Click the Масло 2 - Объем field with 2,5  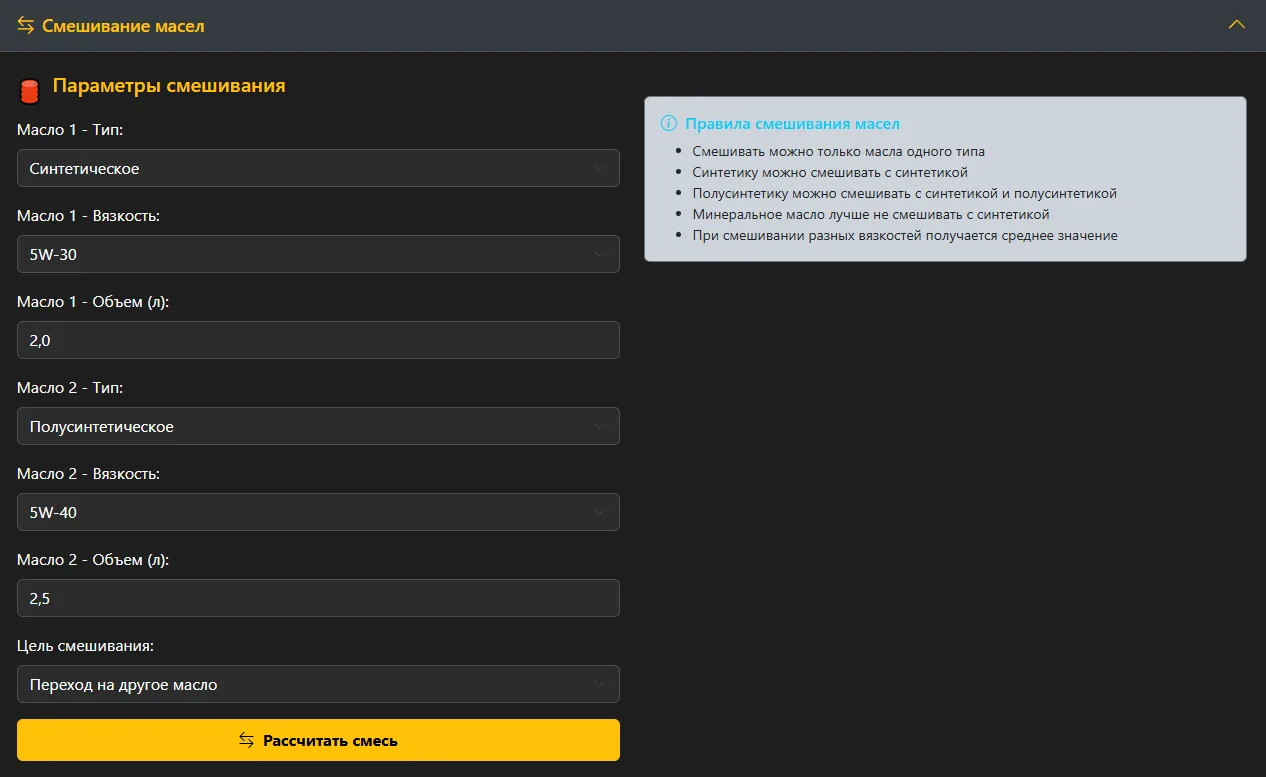(318, 598)
